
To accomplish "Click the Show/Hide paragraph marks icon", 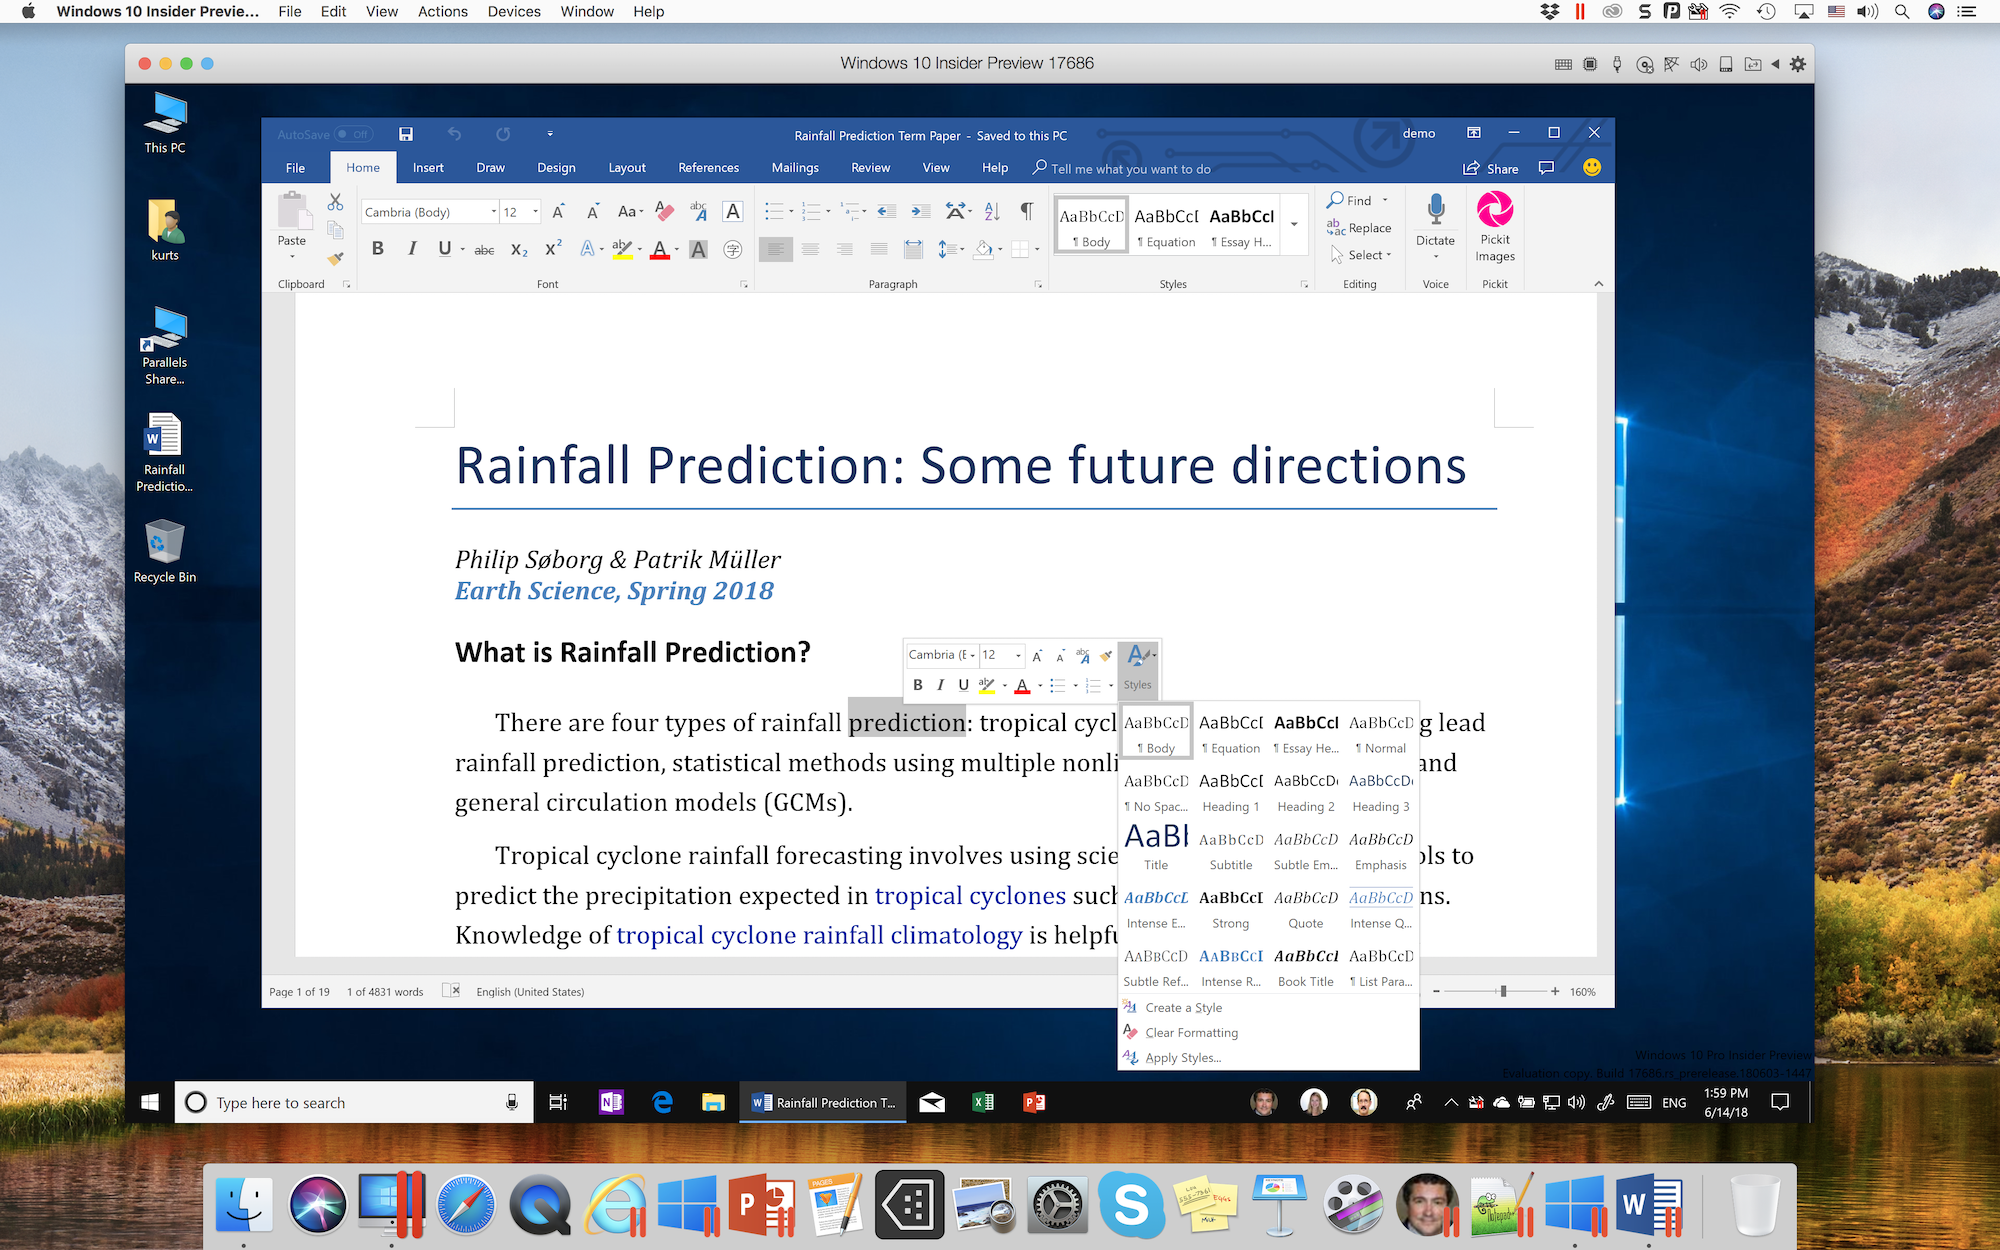I will click(x=1026, y=211).
